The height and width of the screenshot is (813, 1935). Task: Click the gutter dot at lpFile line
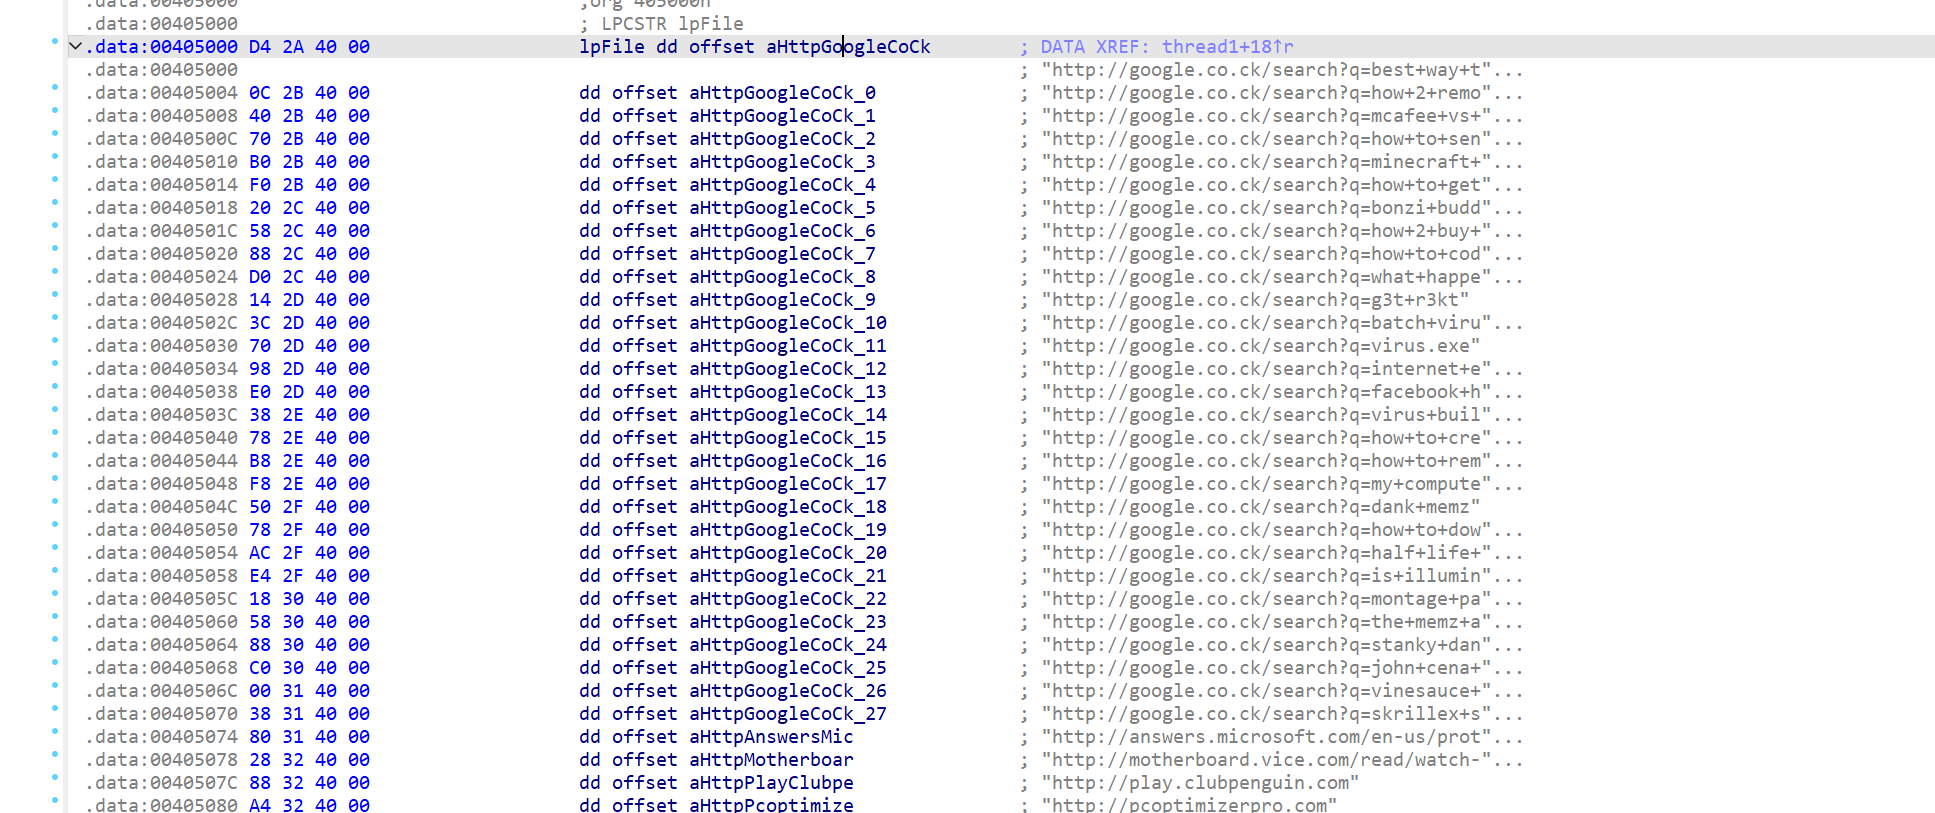55,42
